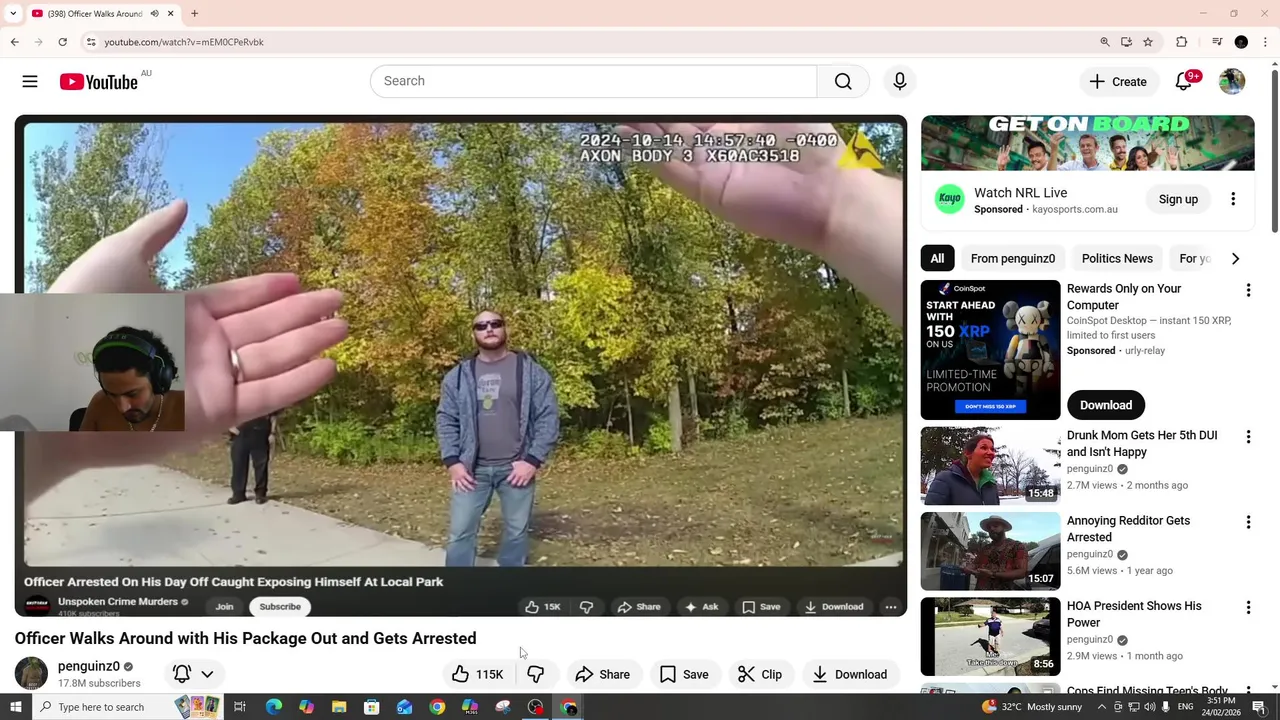Click Sign up on the Kayo ad
Screen dimensions: 1280x720
coord(1178,199)
